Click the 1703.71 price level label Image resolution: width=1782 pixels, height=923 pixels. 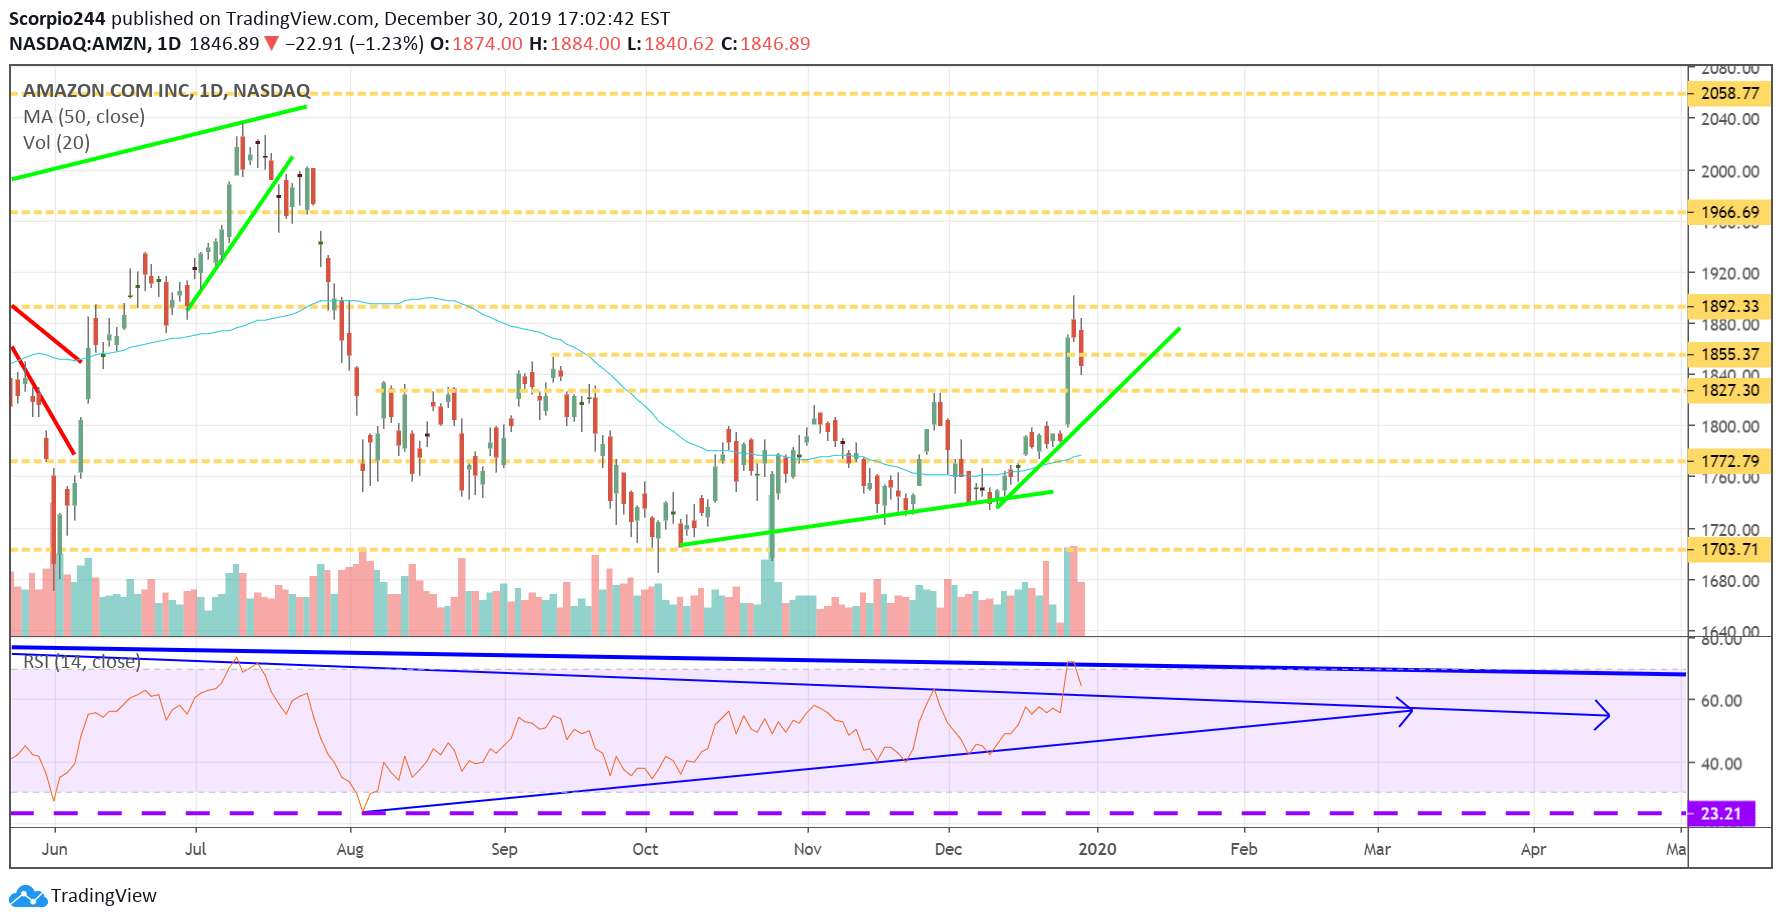1729,549
